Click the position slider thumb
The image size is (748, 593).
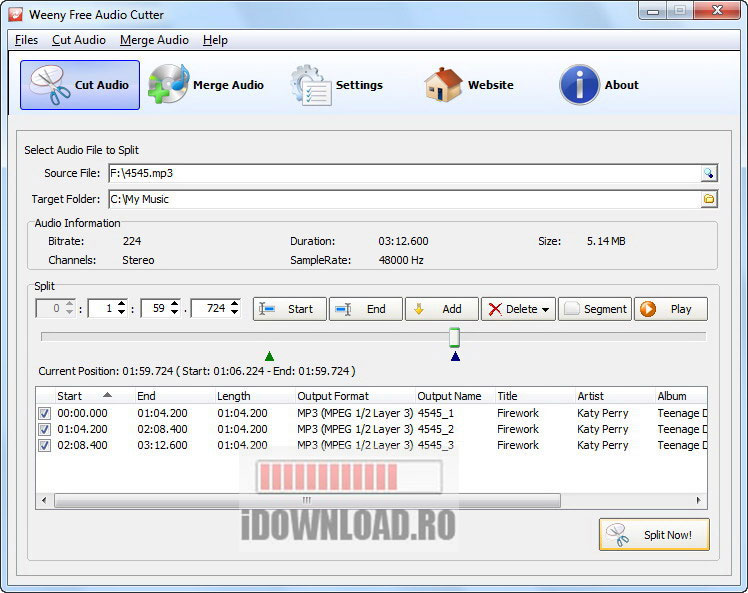tap(455, 337)
